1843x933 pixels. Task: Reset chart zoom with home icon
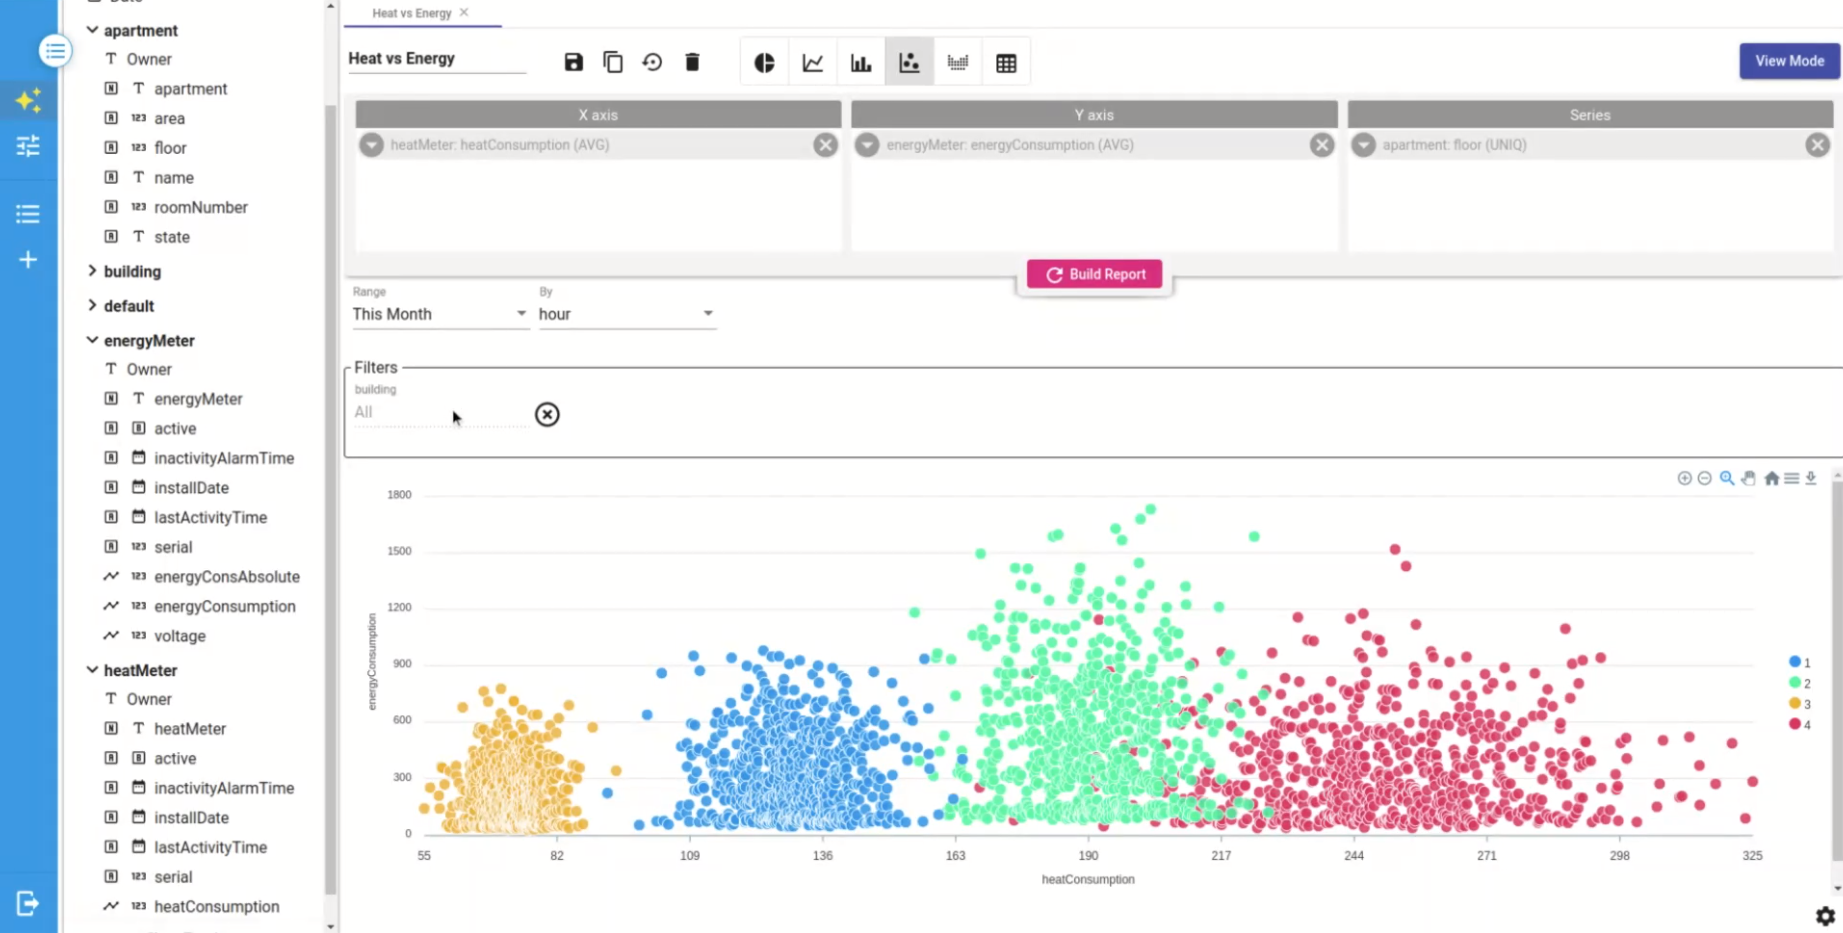[x=1771, y=478]
